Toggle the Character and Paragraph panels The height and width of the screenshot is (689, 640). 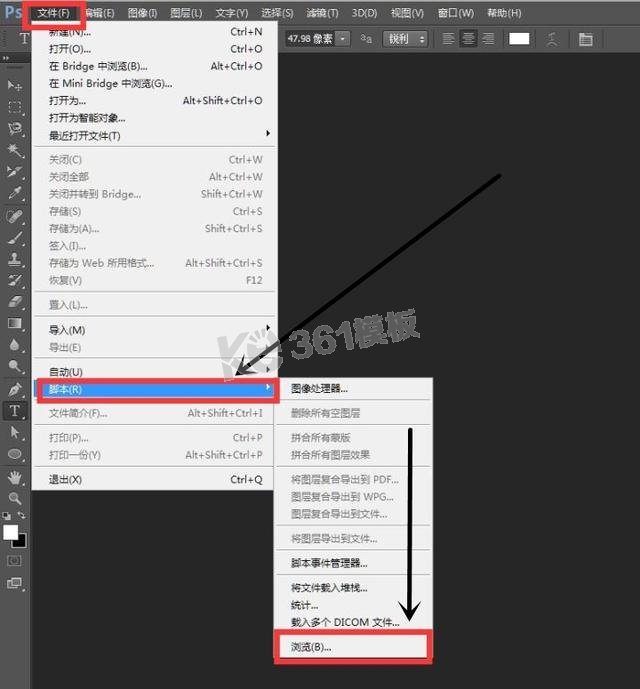(x=585, y=39)
